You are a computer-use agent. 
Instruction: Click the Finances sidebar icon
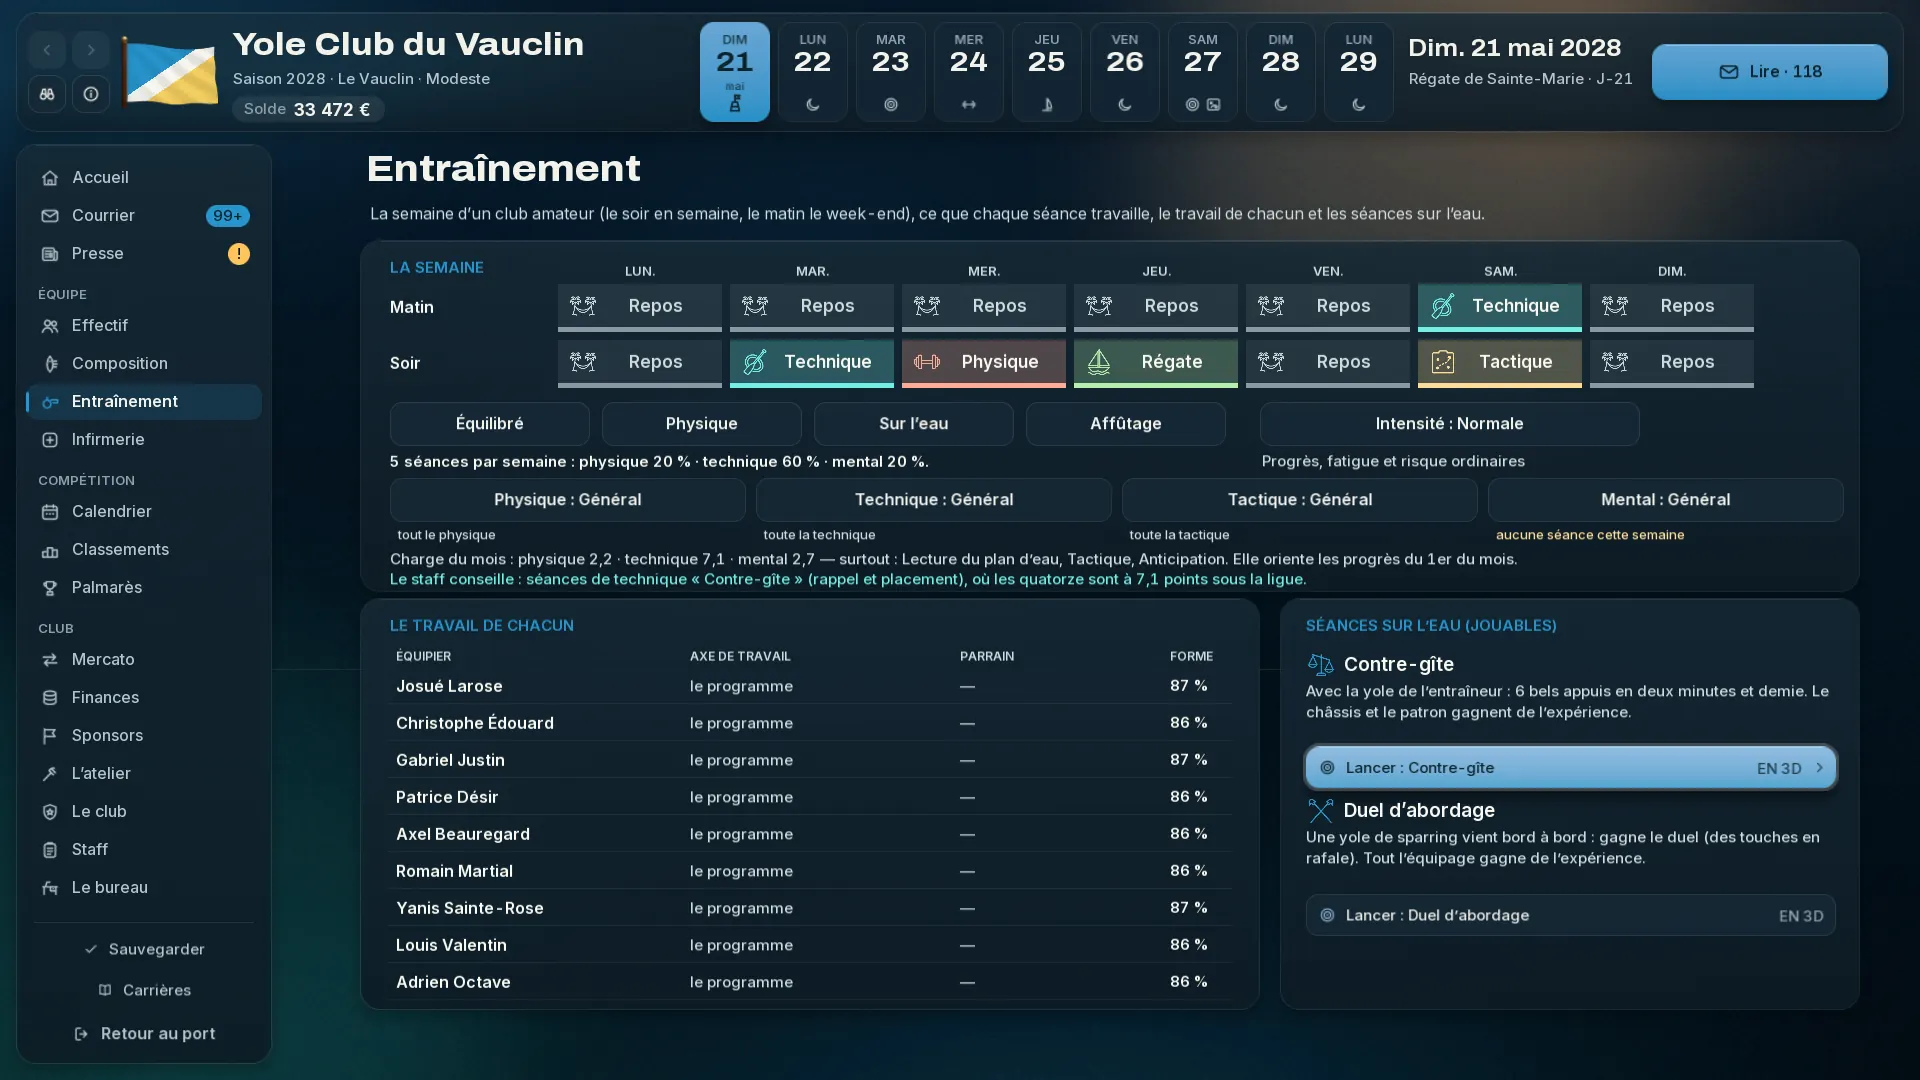[50, 698]
